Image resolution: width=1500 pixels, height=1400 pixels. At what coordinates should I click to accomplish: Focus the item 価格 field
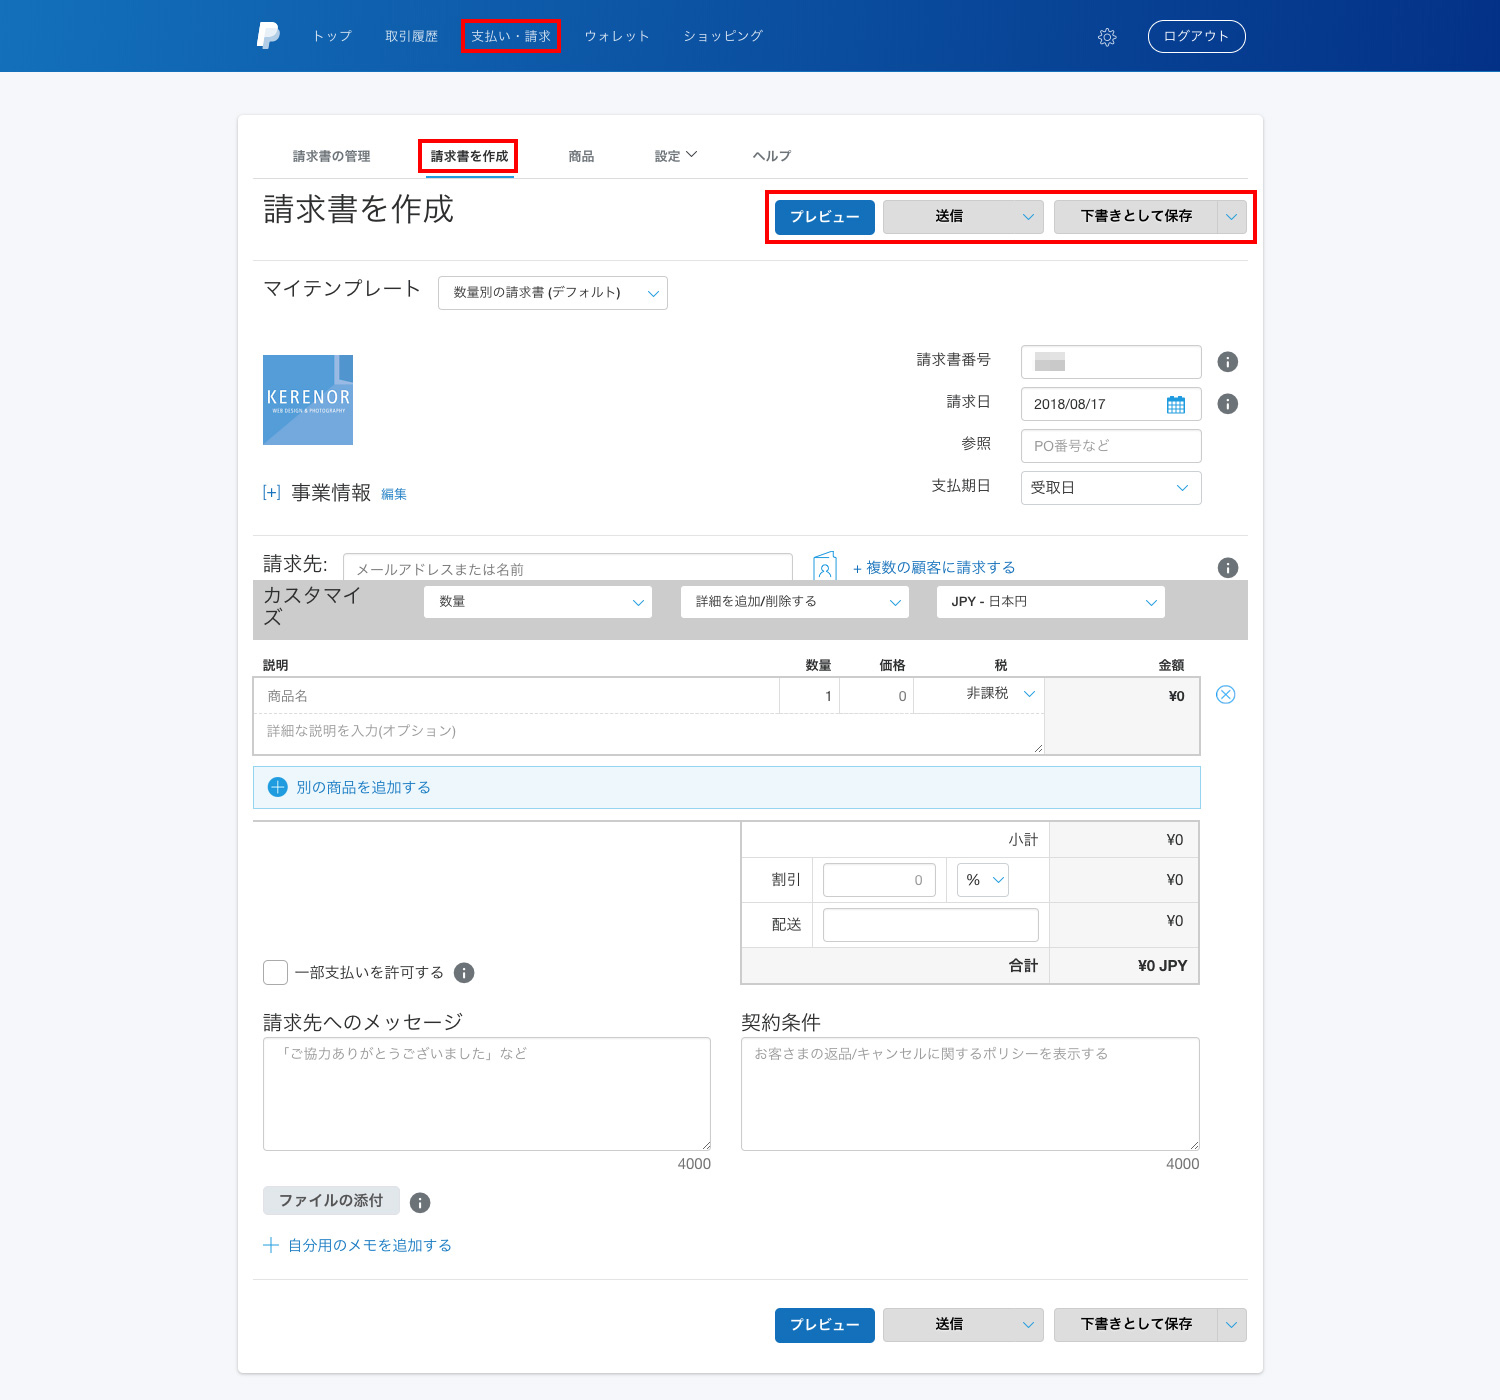pos(877,696)
